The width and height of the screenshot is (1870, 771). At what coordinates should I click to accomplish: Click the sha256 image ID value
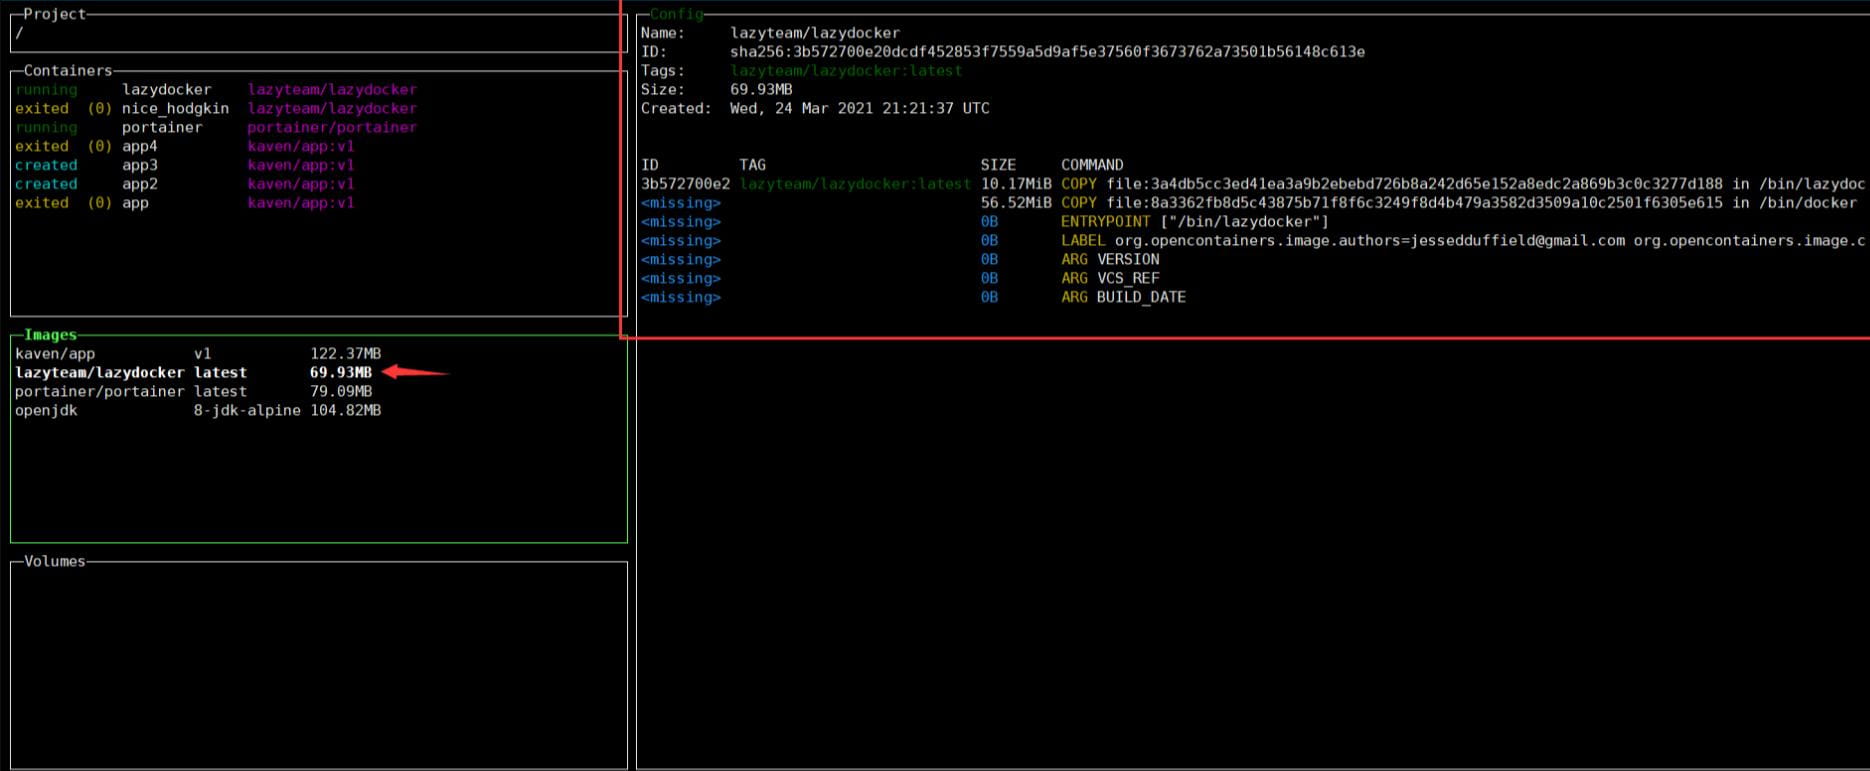tap(1047, 52)
